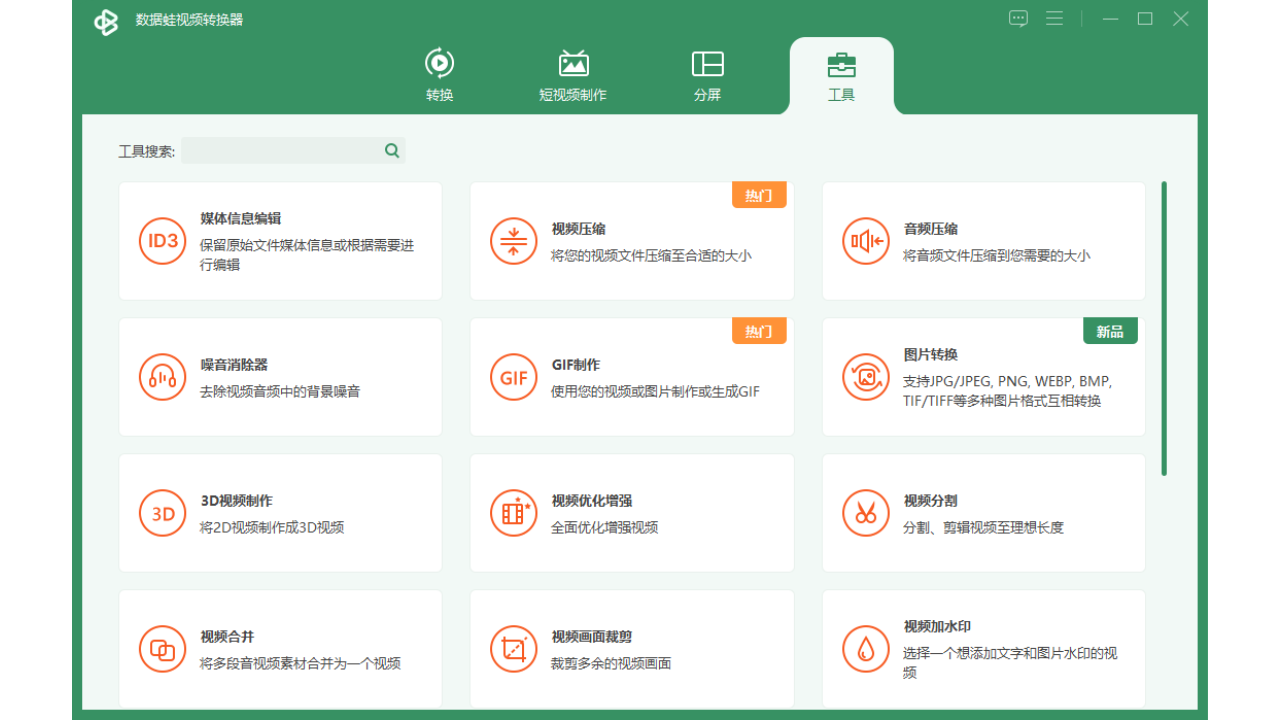Select the video split scissors icon
The width and height of the screenshot is (1280, 720).
[866, 513]
